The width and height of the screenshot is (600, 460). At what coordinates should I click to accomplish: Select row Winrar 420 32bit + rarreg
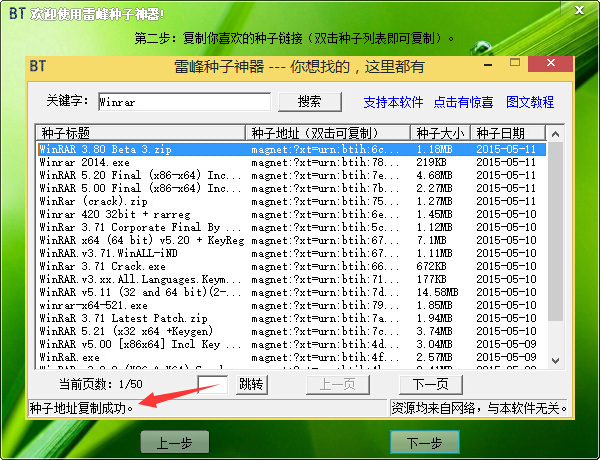292,214
